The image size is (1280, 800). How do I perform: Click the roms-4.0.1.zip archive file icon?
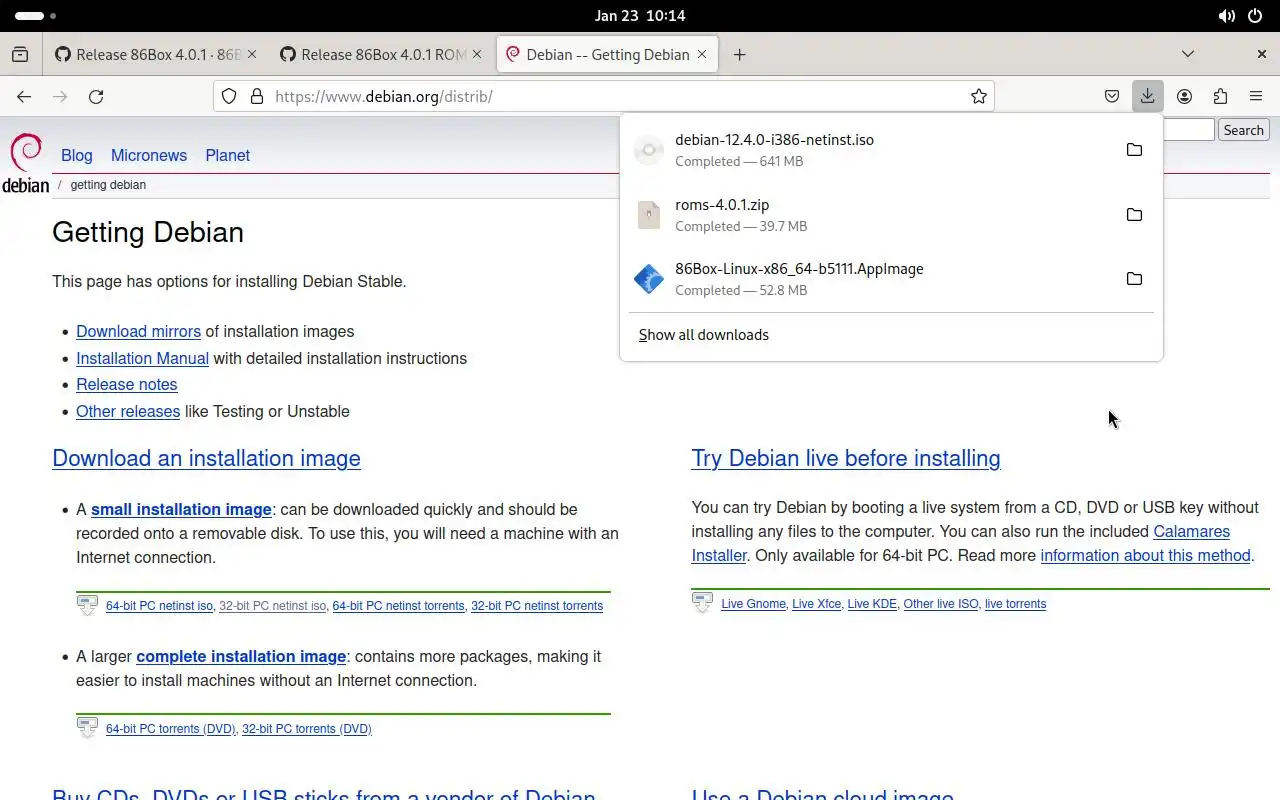[649, 215]
